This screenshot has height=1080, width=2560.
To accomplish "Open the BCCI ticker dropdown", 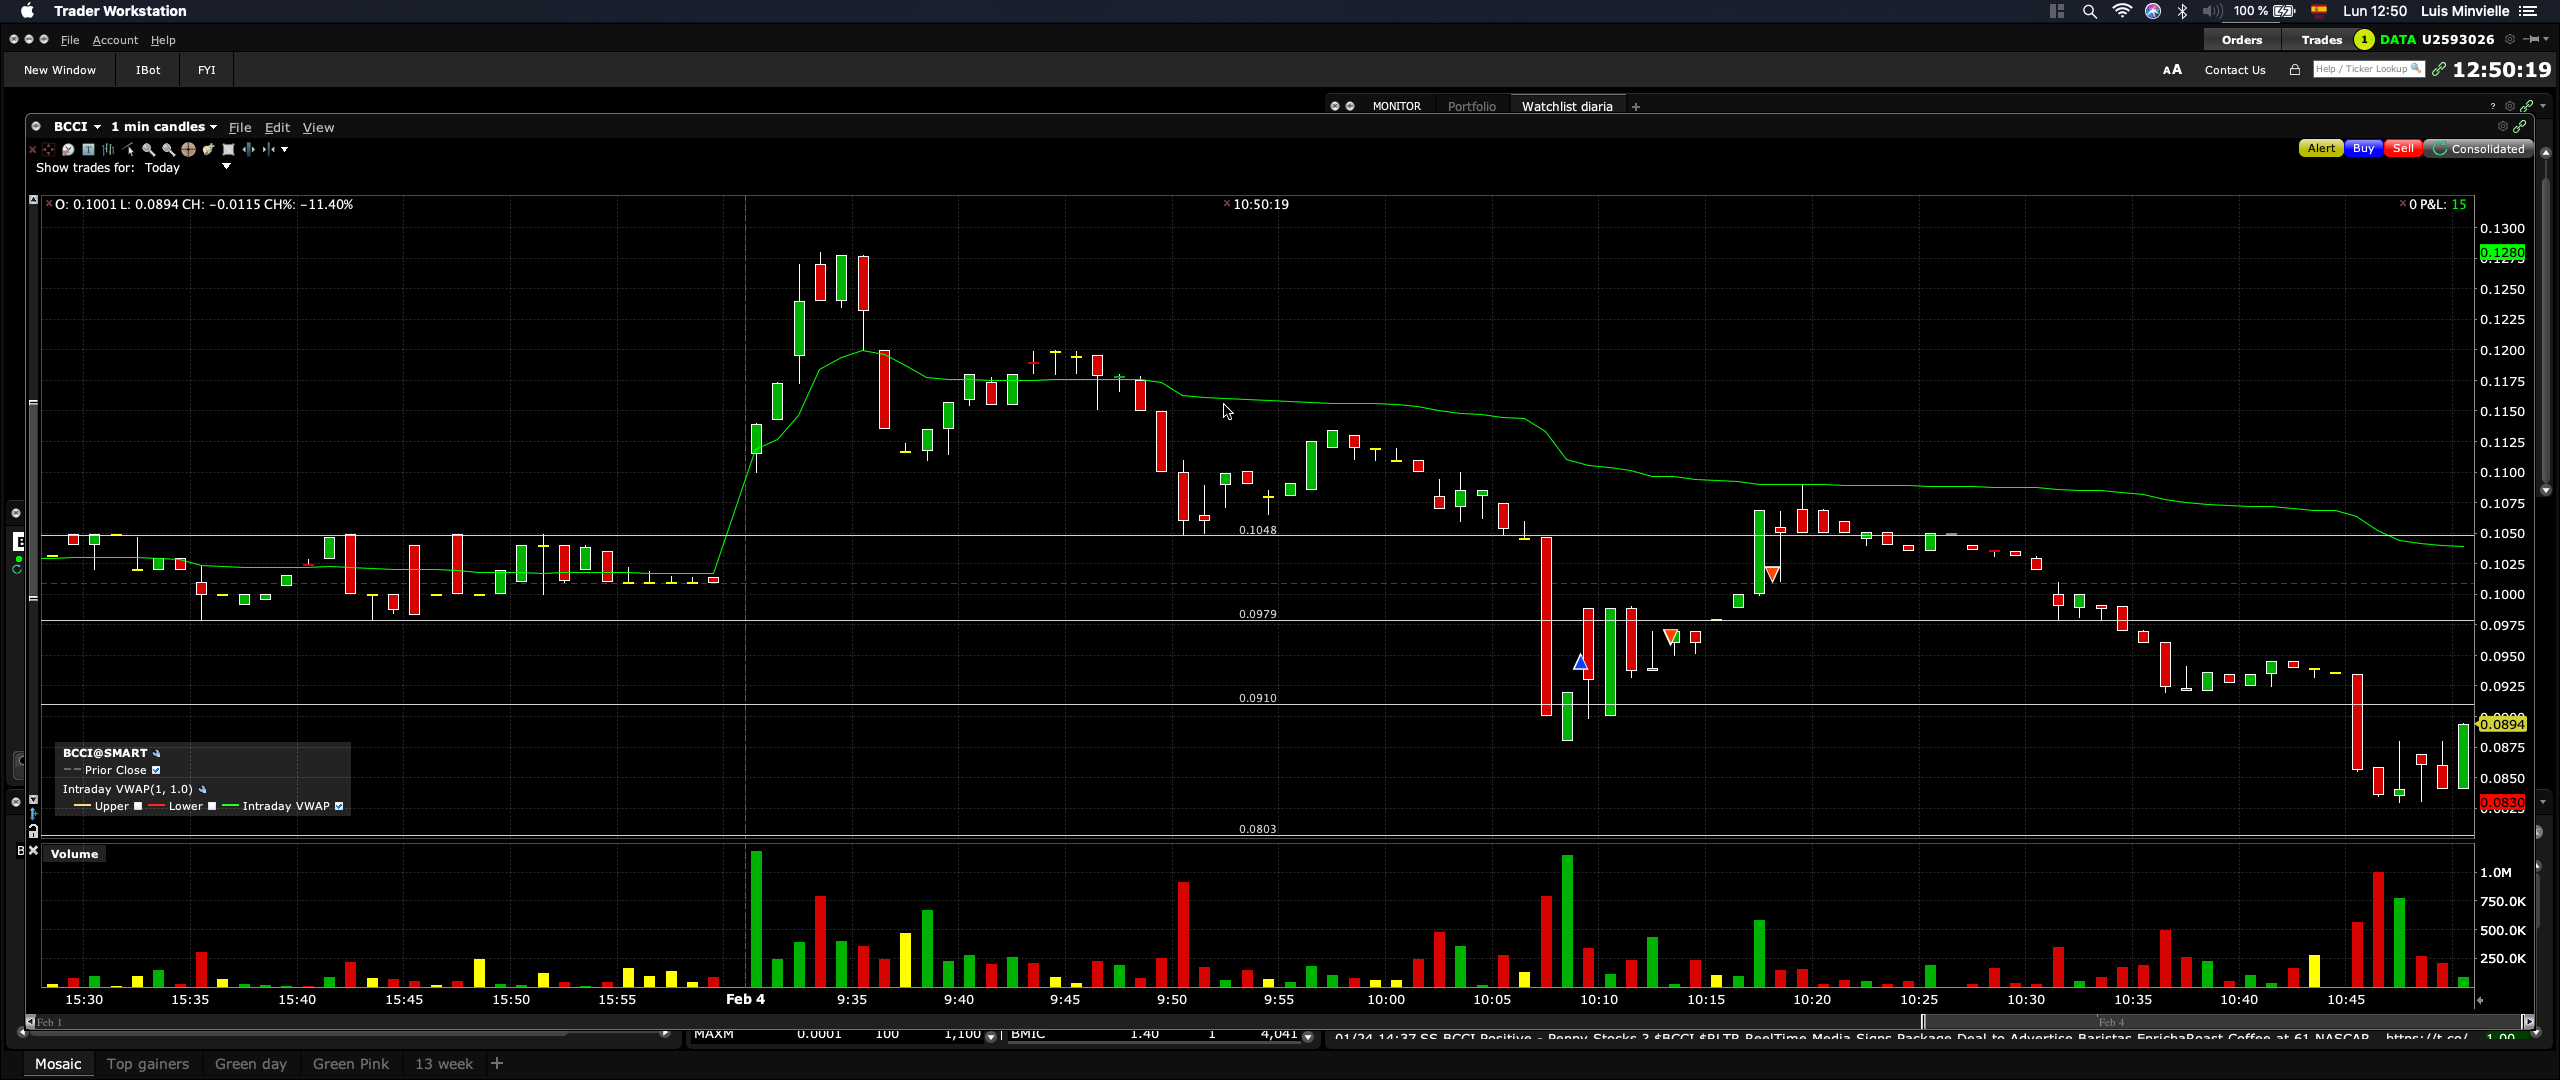I will click(x=77, y=127).
